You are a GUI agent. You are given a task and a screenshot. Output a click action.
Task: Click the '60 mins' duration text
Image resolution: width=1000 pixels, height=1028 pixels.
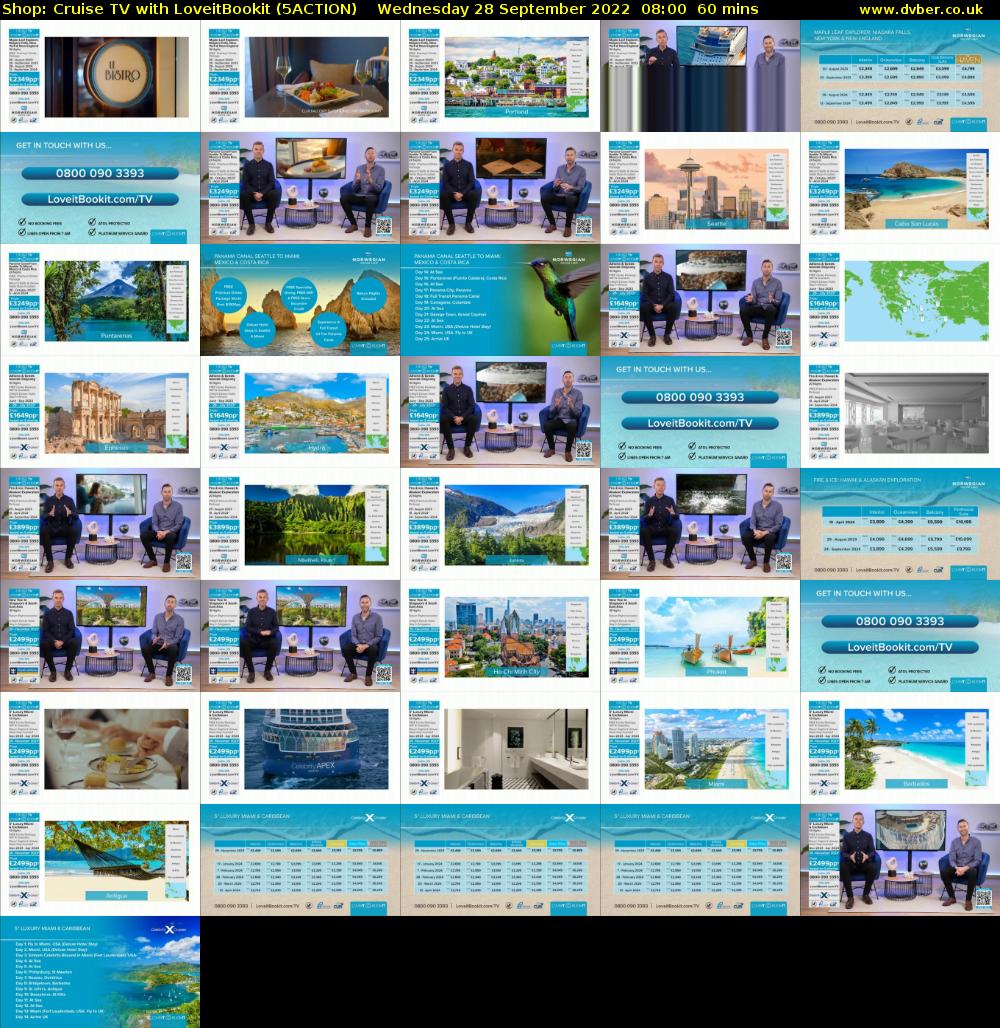pyautogui.click(x=728, y=9)
